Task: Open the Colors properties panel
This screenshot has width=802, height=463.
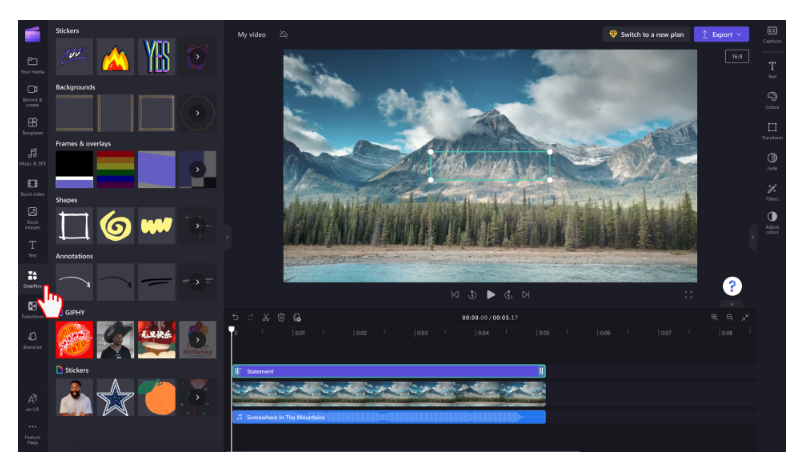Action: pos(772,100)
